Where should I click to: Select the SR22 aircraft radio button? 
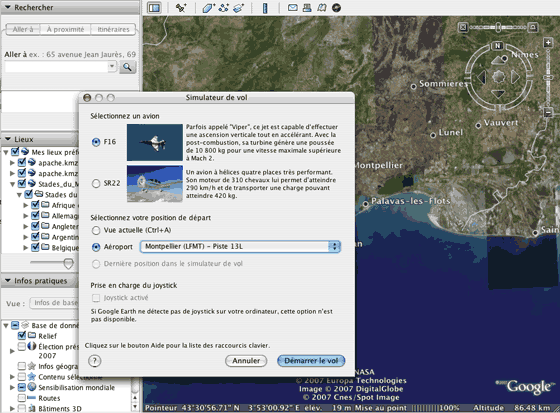(96, 184)
